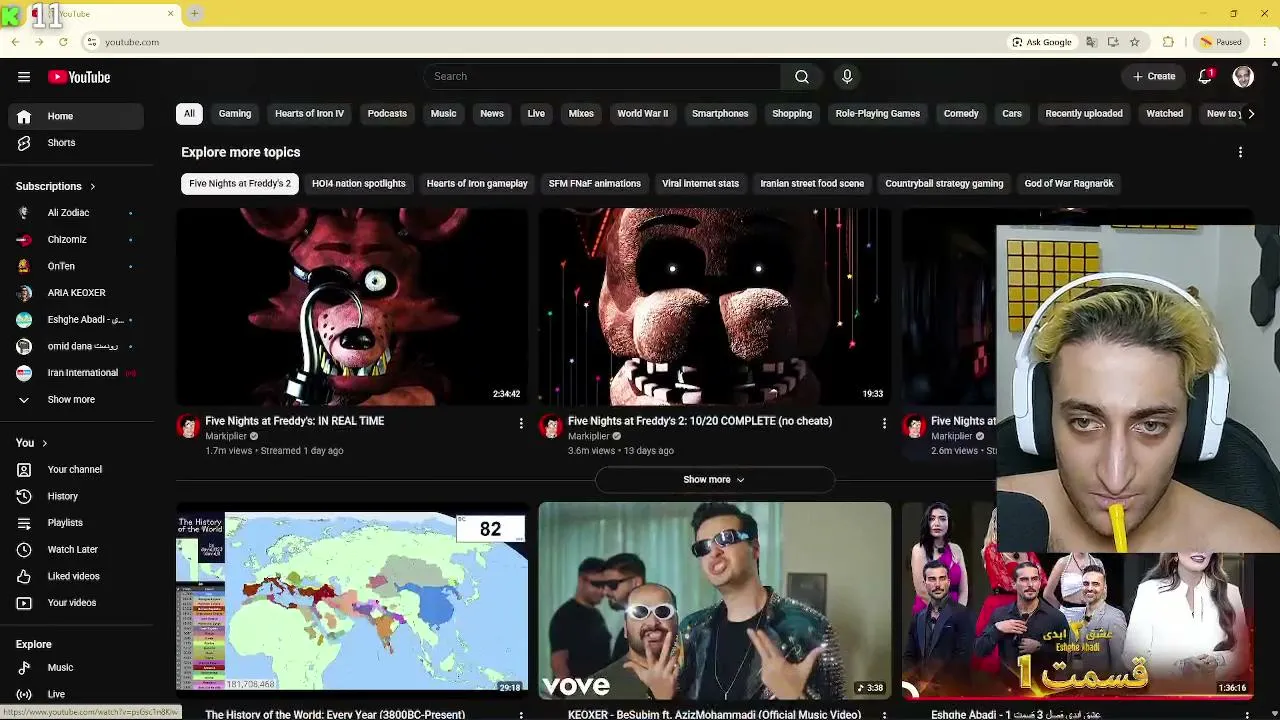The image size is (1280, 720).
Task: Open the Chrome three-dot menu
Action: 1266,42
